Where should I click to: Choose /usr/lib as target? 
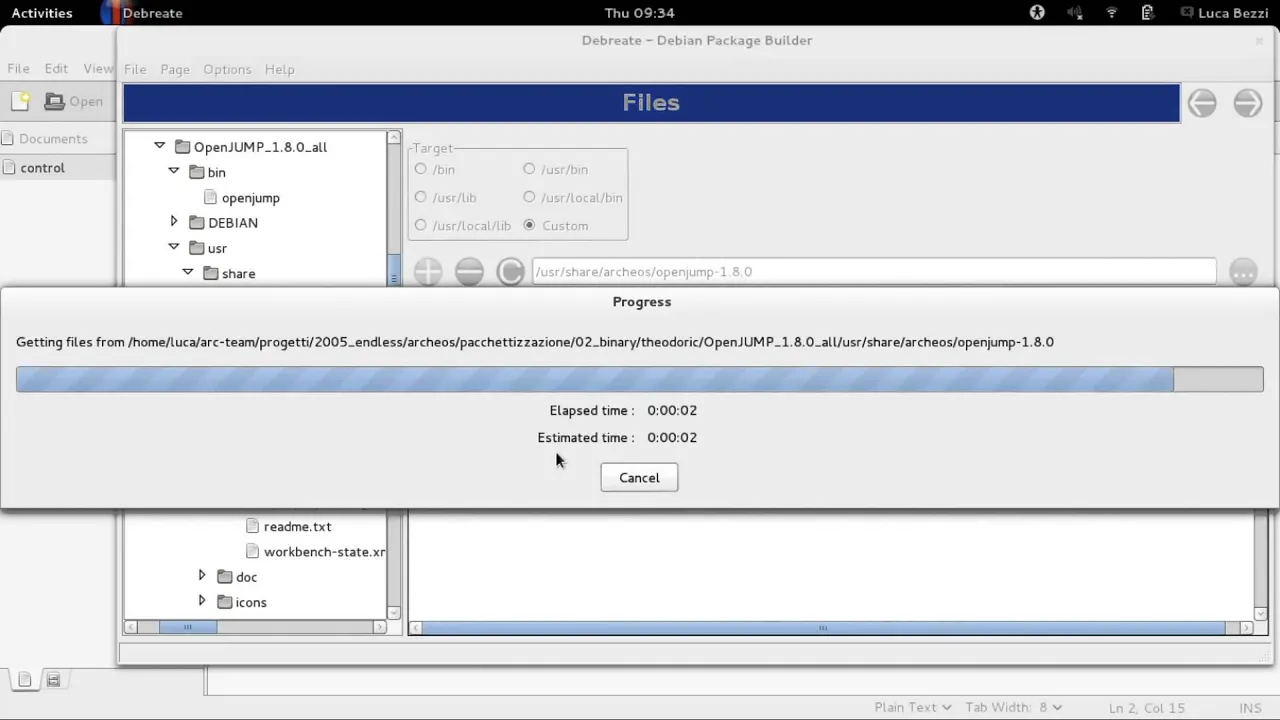click(421, 197)
